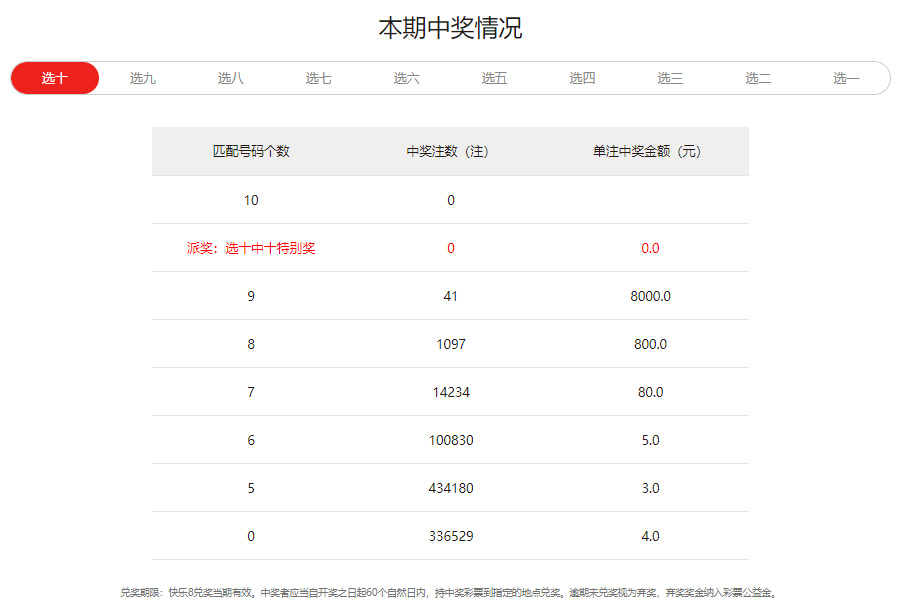Click match count cell 7
Viewport: 901px width, 614px height.
tap(251, 392)
